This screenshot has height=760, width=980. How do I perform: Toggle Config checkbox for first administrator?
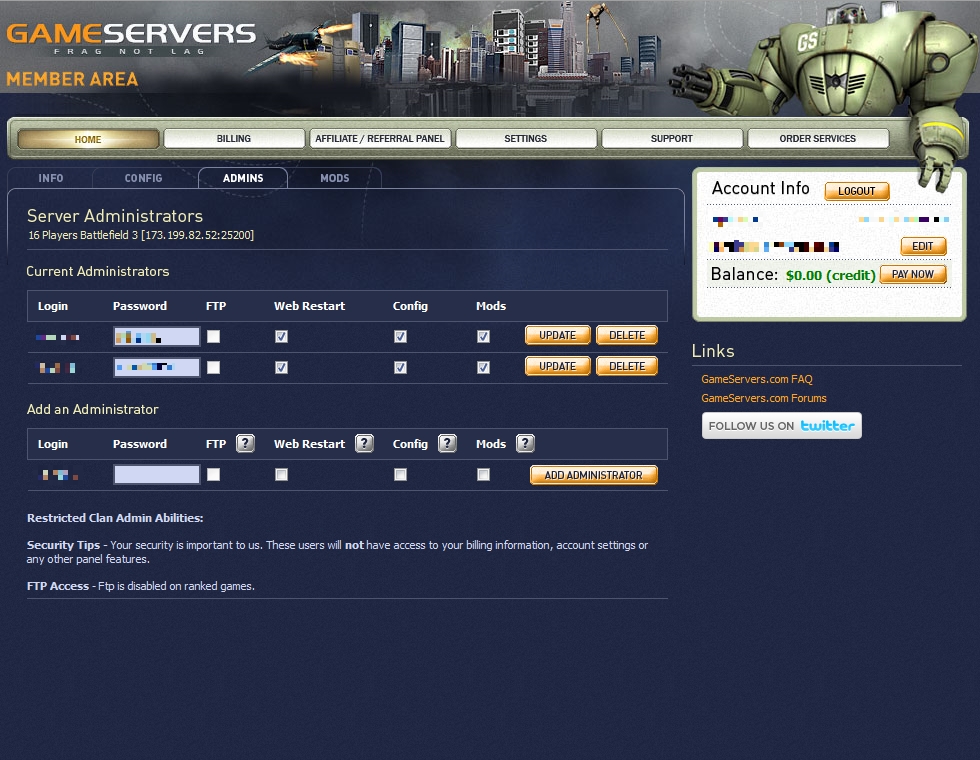[x=401, y=337]
